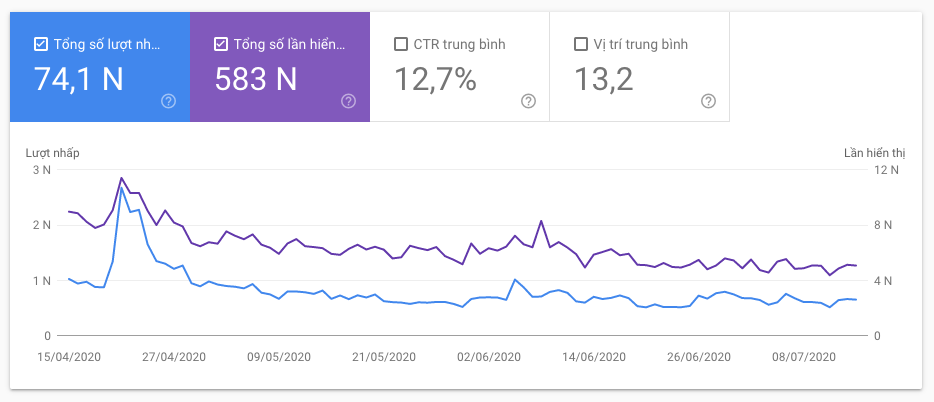Click the purple impressions line peak in chart
934x402 pixels.
click(x=122, y=177)
